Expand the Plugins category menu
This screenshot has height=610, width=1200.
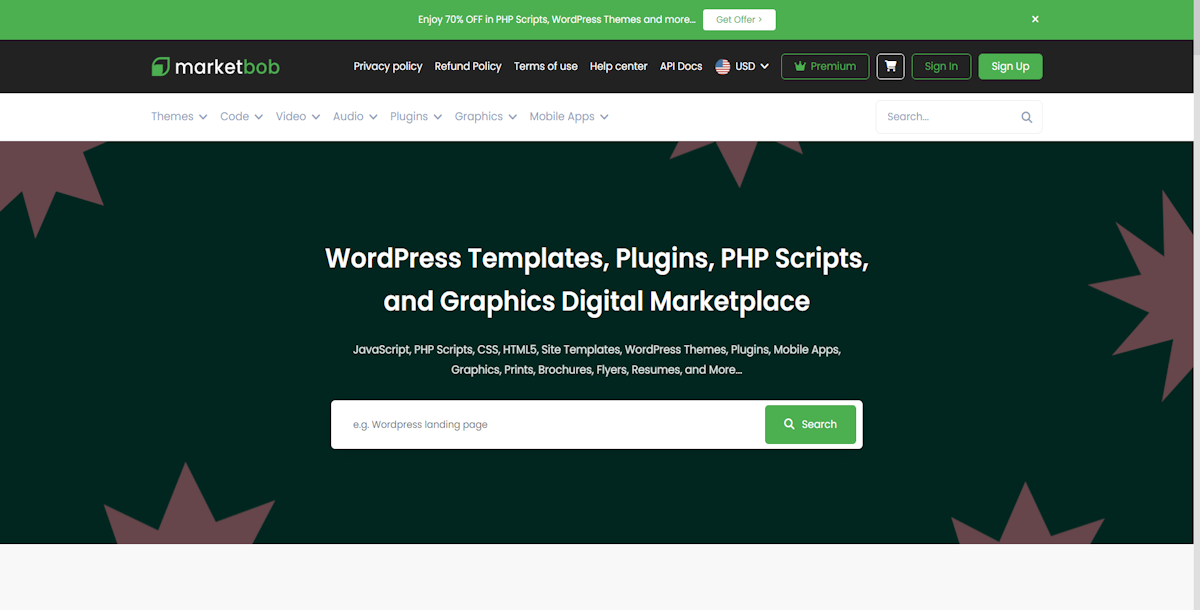(416, 117)
